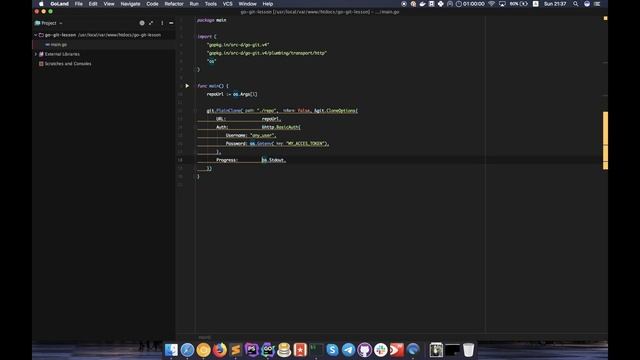Open Sublime Text from the dock
This screenshot has width=640, height=360.
click(x=236, y=350)
